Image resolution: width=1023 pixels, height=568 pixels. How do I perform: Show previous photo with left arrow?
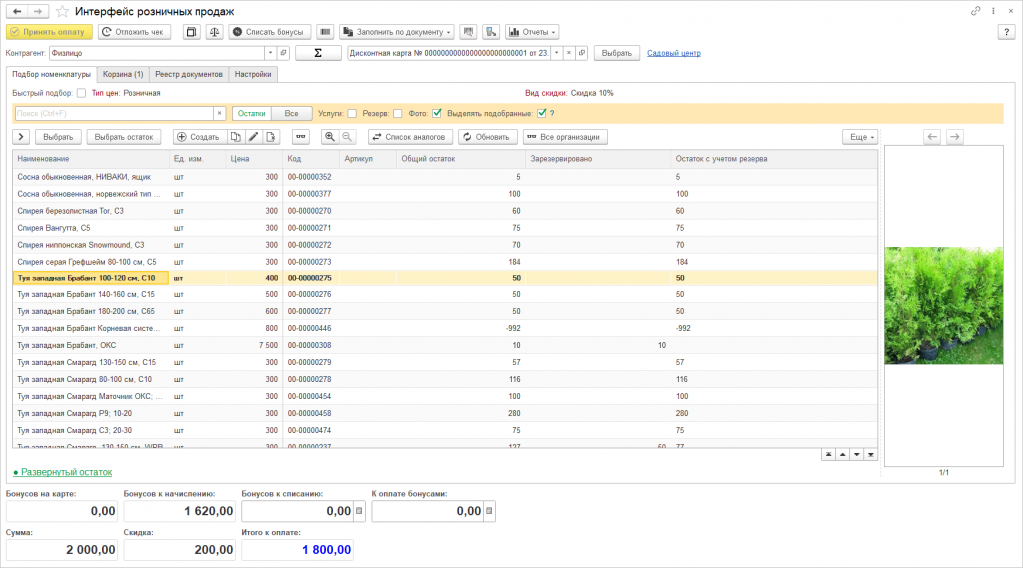click(932, 137)
